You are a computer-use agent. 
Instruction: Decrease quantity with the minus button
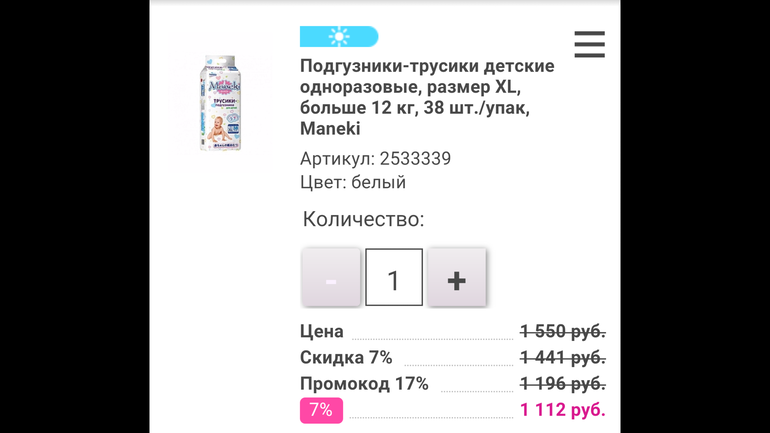pyautogui.click(x=331, y=277)
